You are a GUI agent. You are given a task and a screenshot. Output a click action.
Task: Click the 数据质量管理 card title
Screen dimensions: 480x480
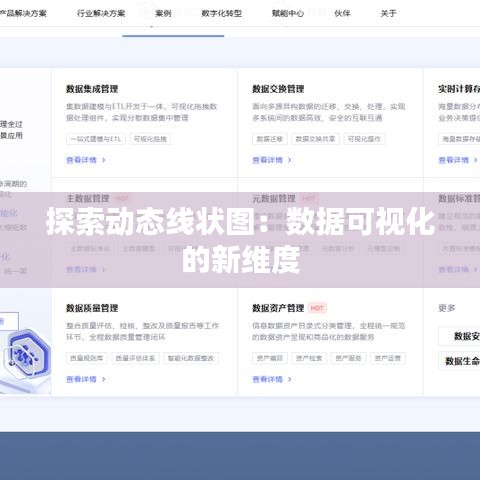(x=92, y=308)
